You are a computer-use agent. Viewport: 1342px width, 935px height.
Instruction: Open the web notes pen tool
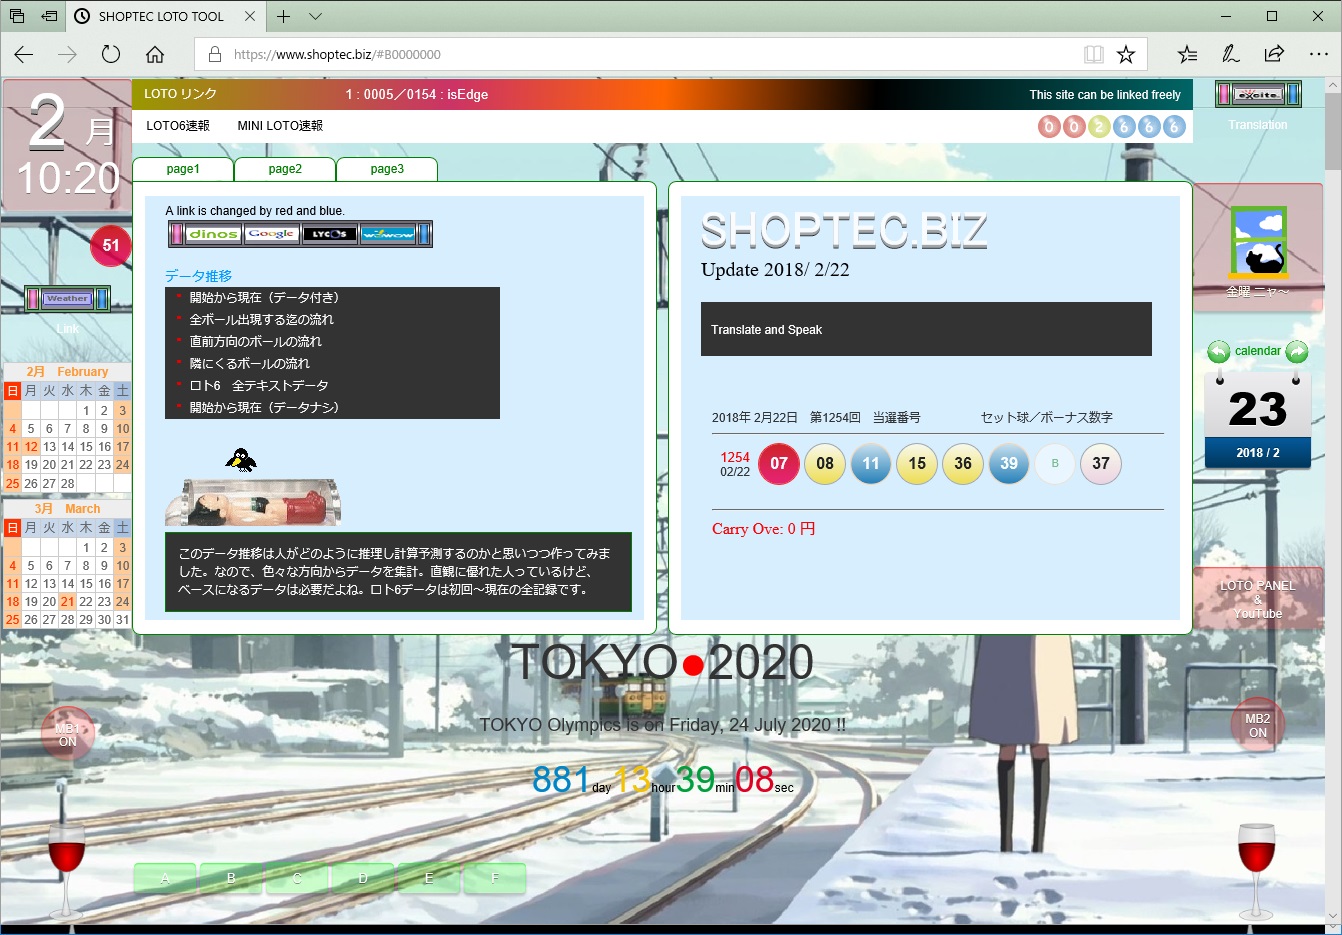[x=1231, y=54]
